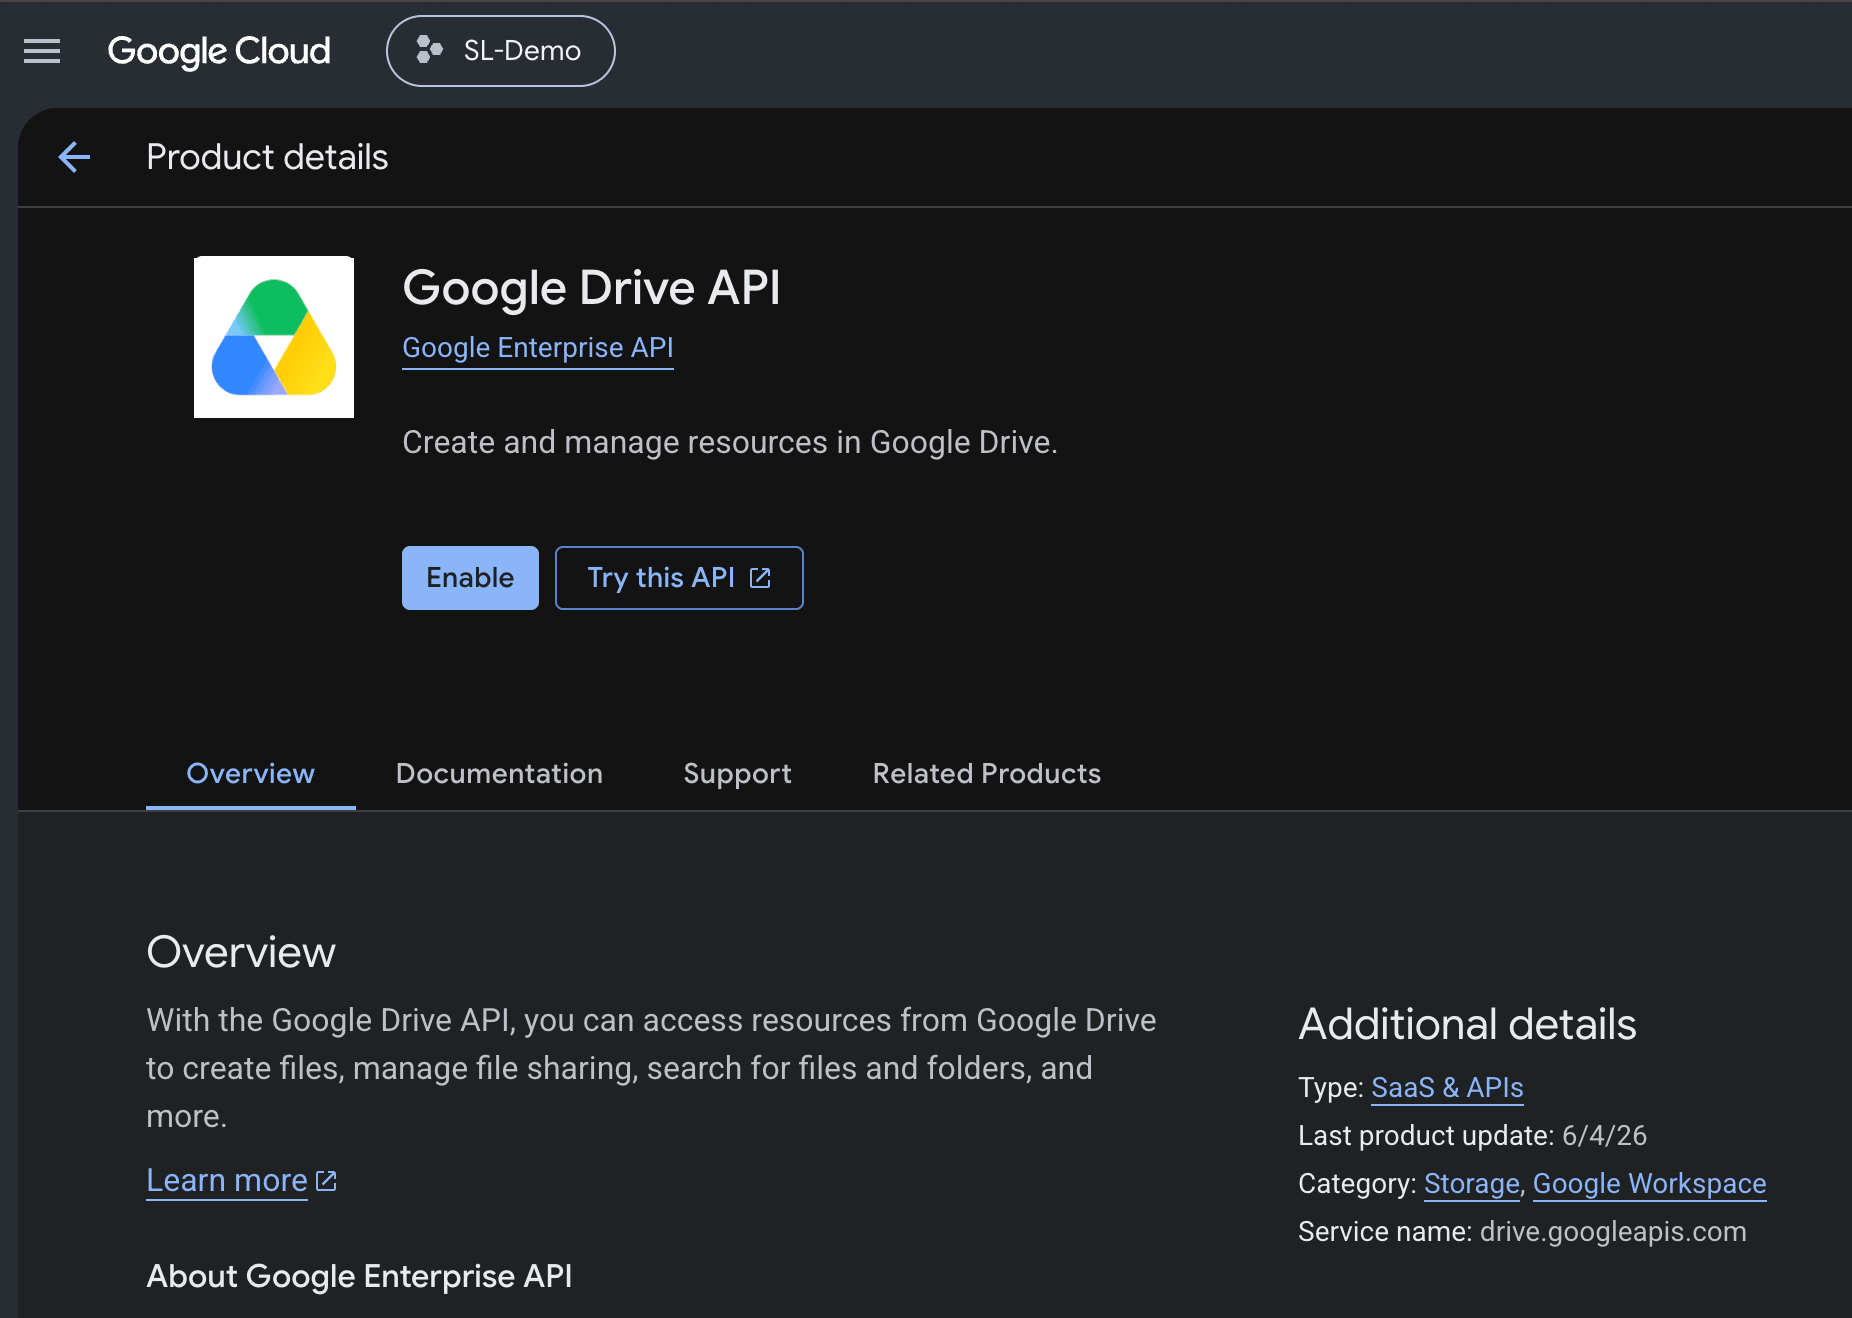The image size is (1852, 1318).
Task: Click the 'Additional details' heading
Action: [x=1467, y=1025]
